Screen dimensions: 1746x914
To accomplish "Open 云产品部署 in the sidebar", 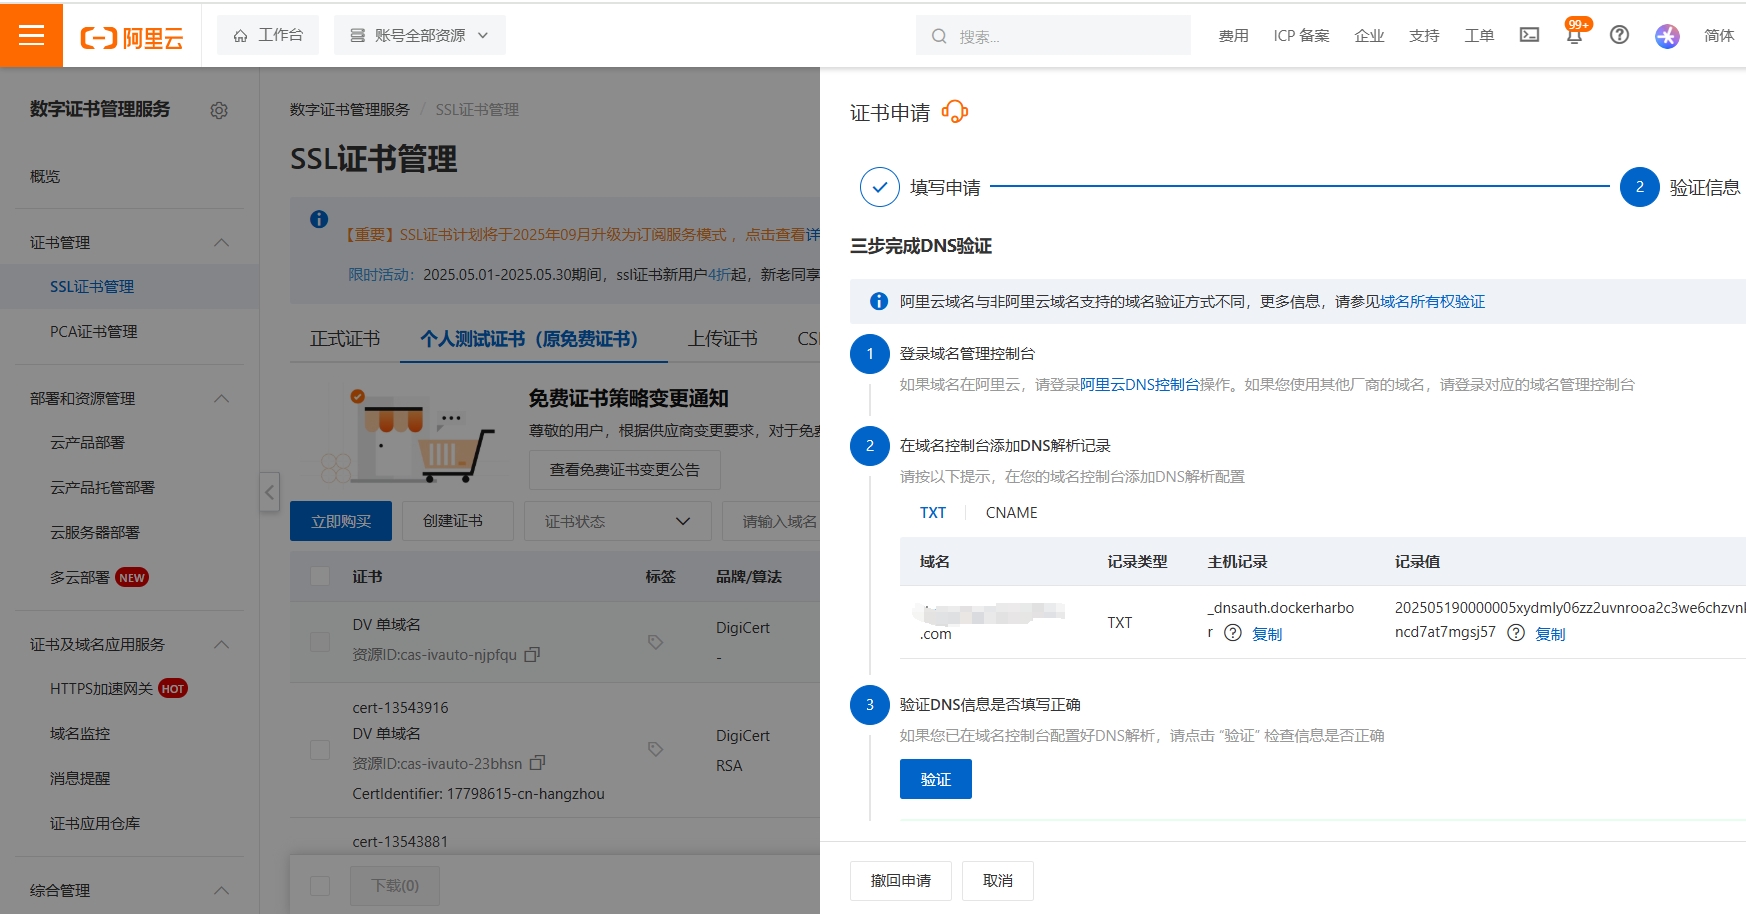I will click(88, 442).
